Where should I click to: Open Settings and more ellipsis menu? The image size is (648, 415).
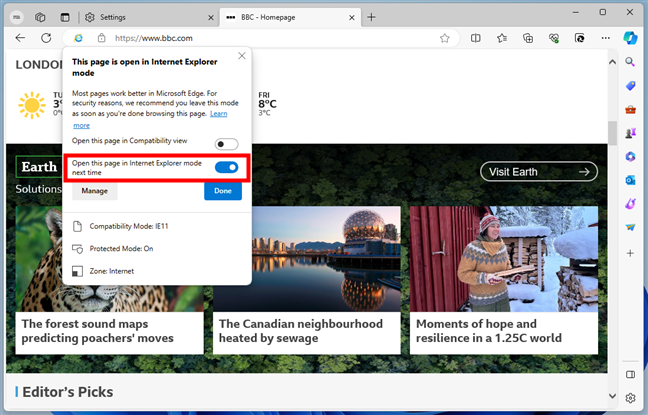pyautogui.click(x=605, y=38)
